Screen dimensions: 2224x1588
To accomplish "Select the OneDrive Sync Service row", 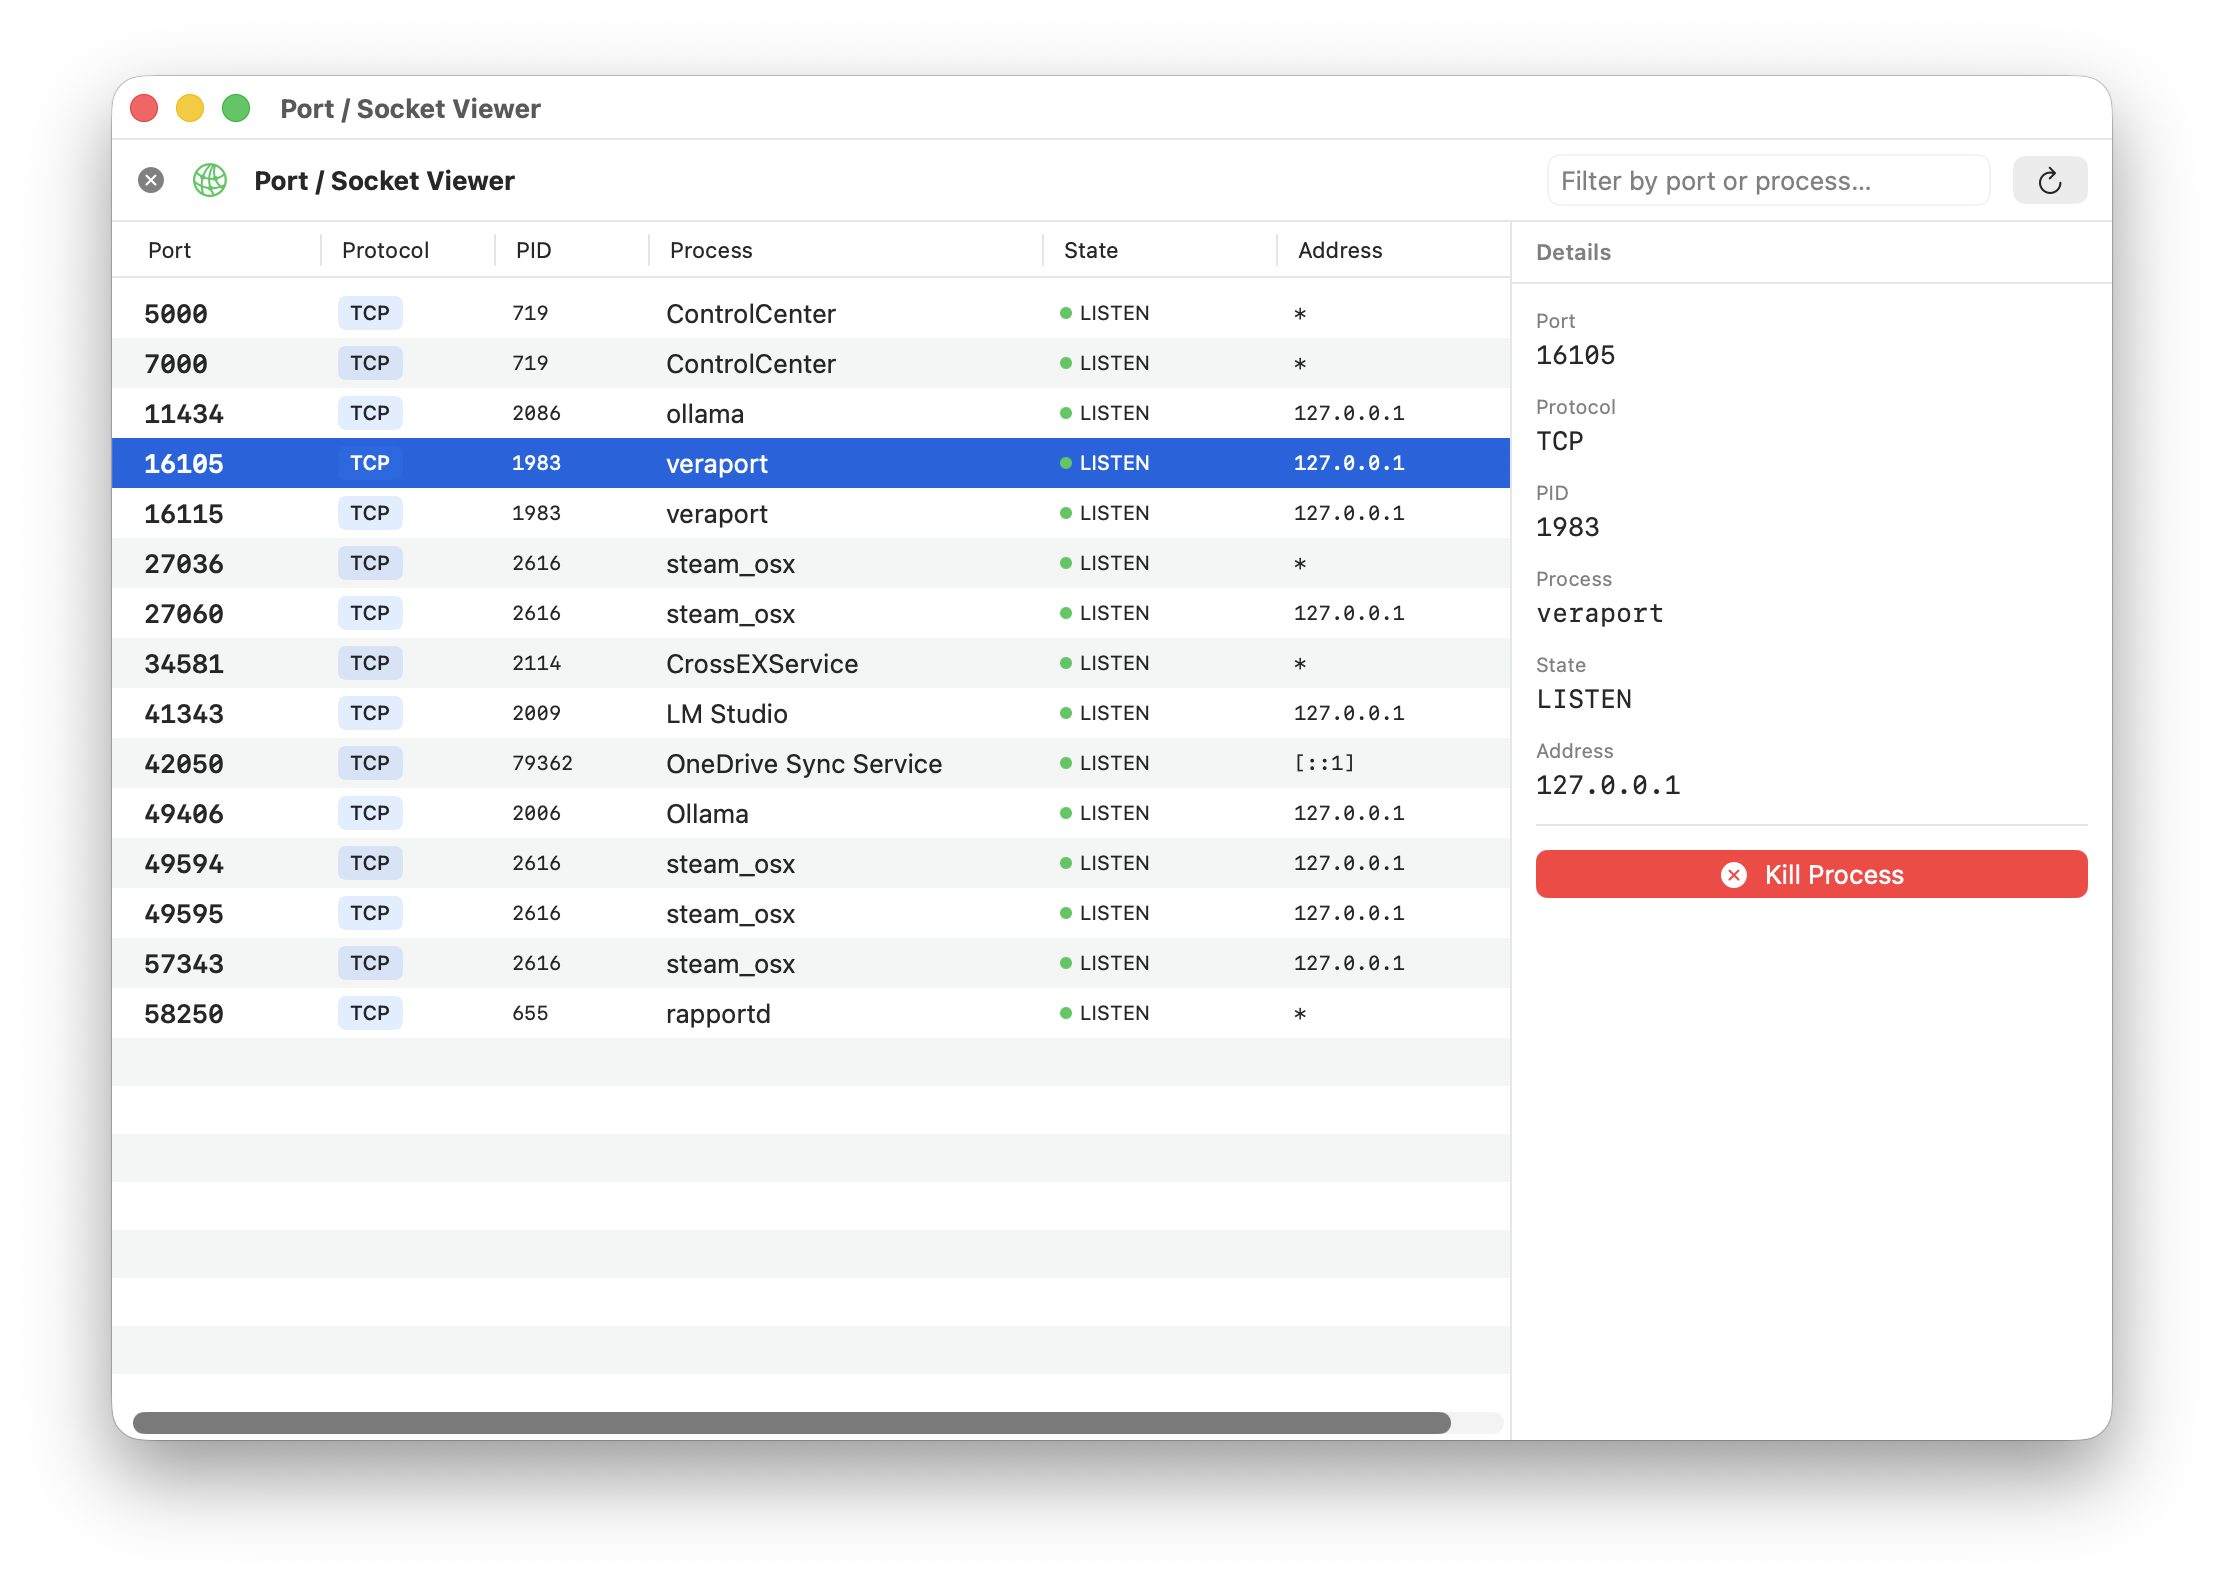I will [811, 763].
